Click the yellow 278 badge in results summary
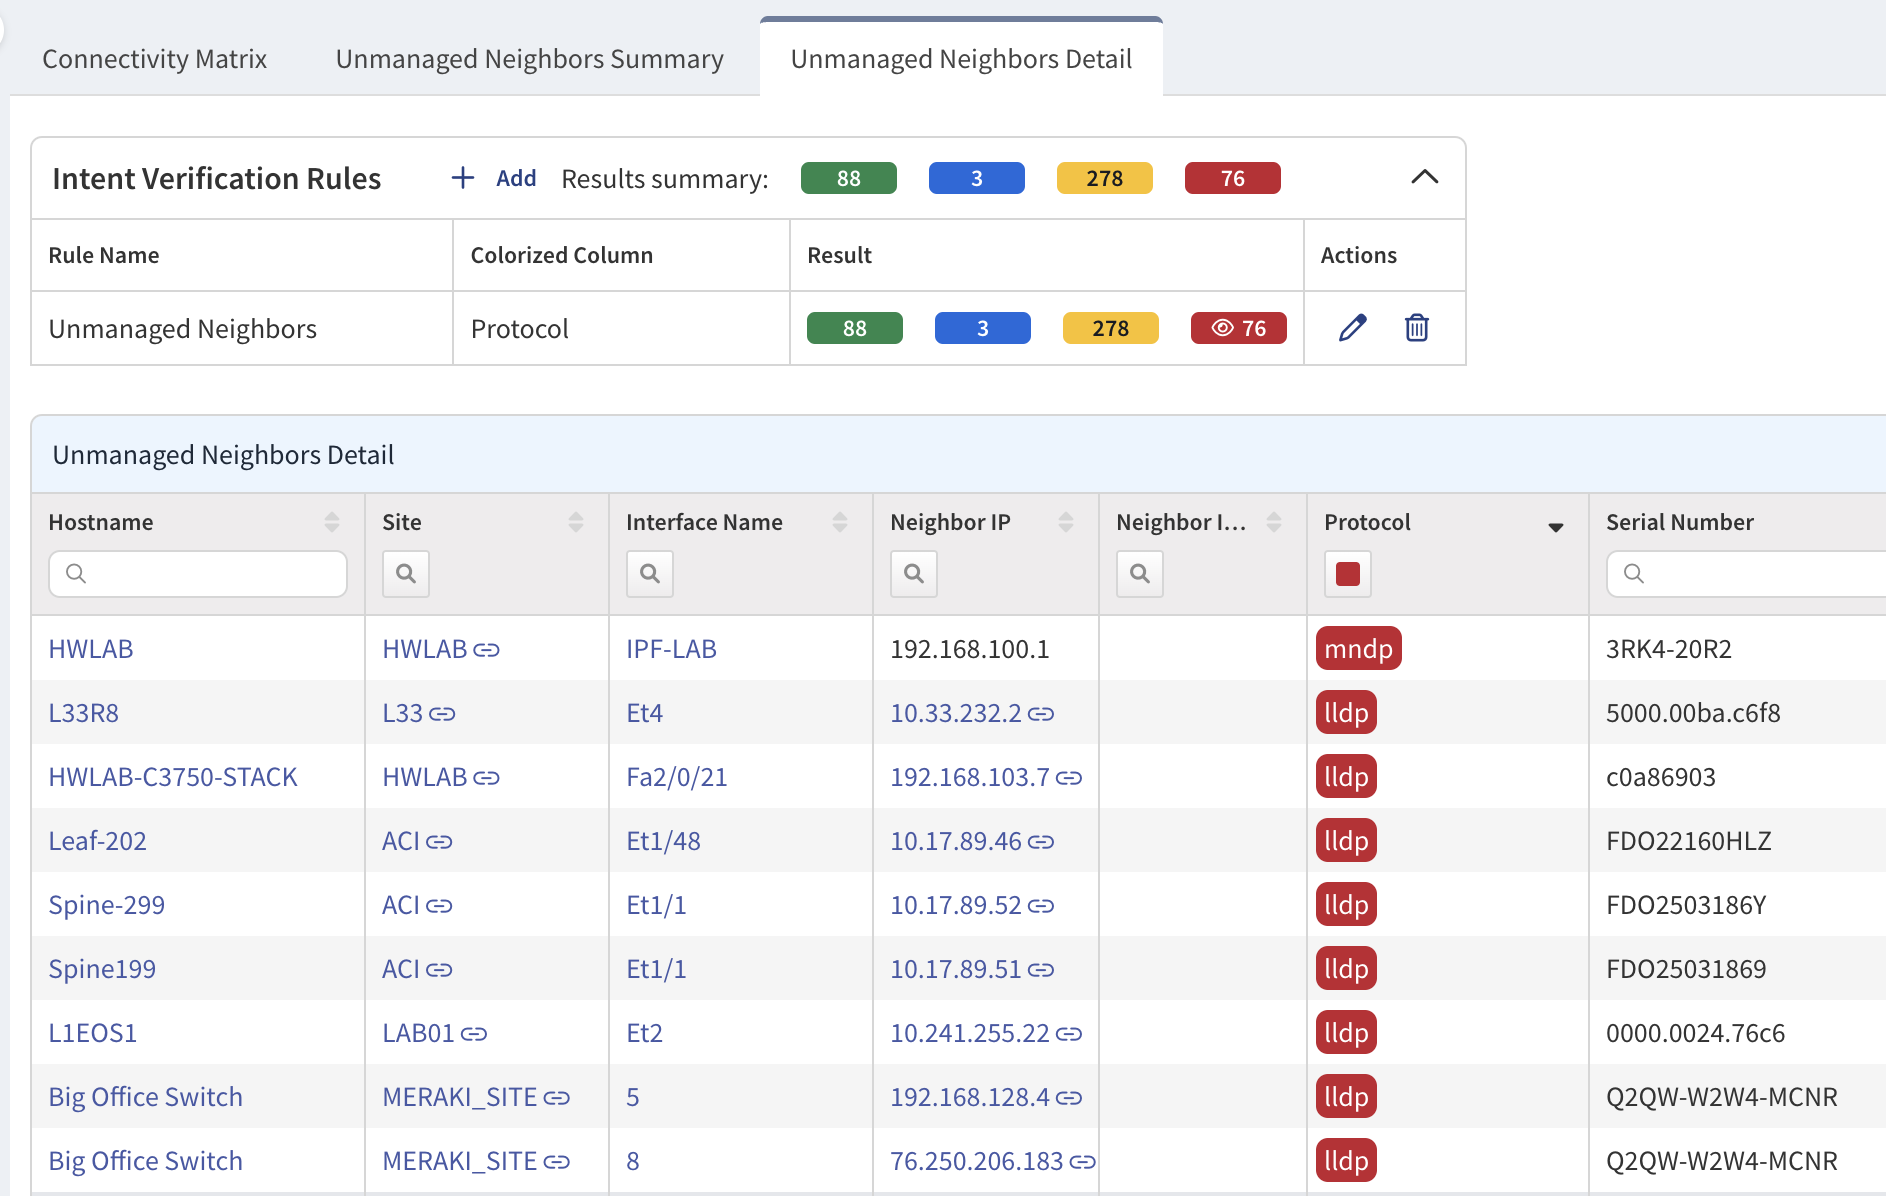This screenshot has width=1886, height=1196. (1104, 178)
